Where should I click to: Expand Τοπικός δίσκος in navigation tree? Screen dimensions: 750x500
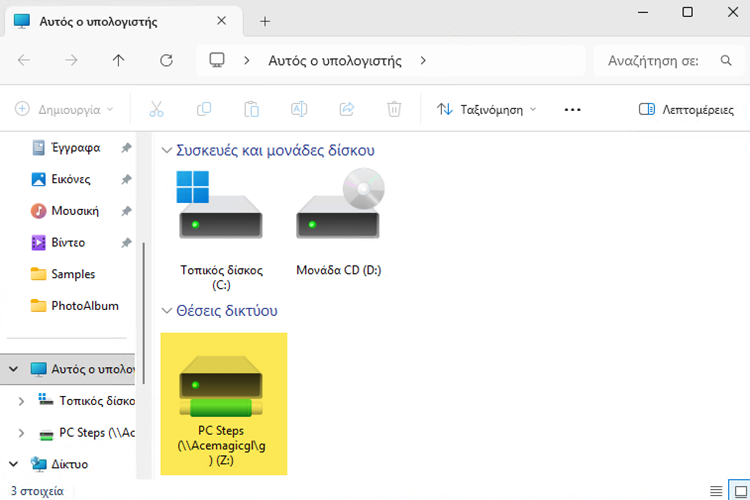coord(22,401)
